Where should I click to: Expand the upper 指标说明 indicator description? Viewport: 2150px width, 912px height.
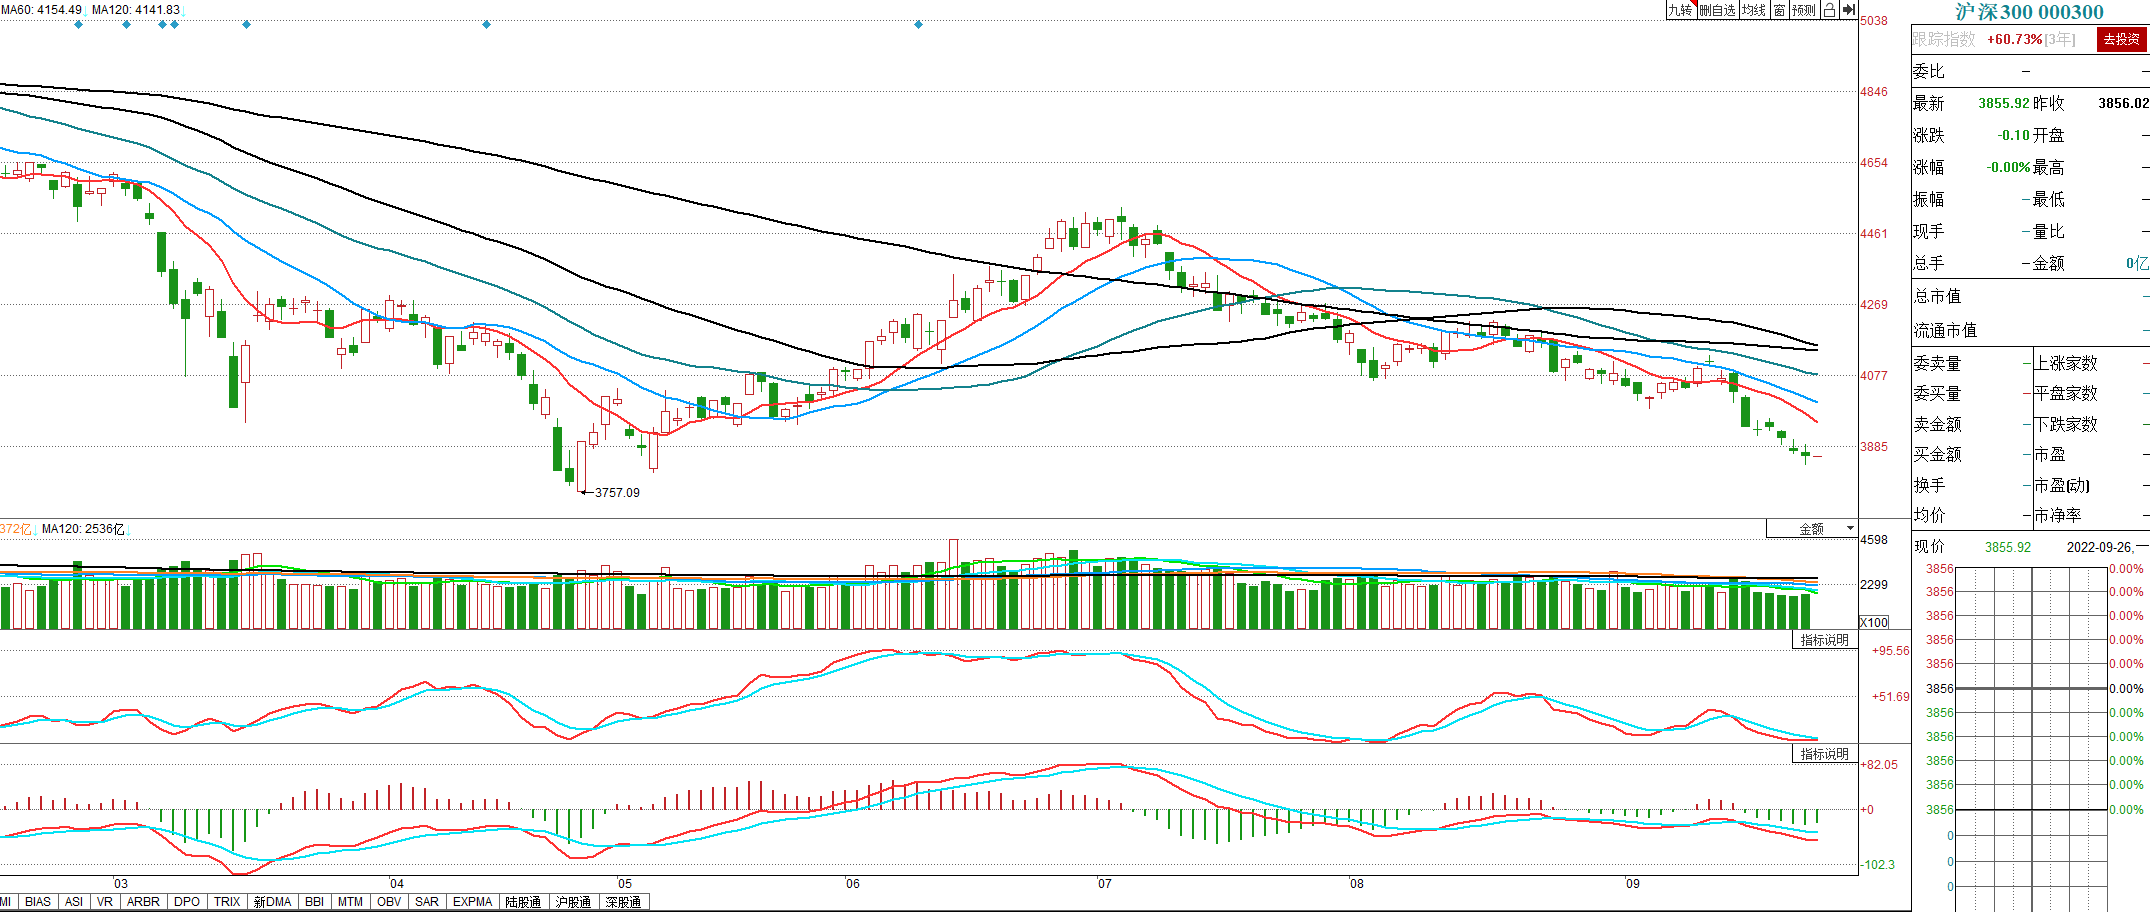(1824, 640)
